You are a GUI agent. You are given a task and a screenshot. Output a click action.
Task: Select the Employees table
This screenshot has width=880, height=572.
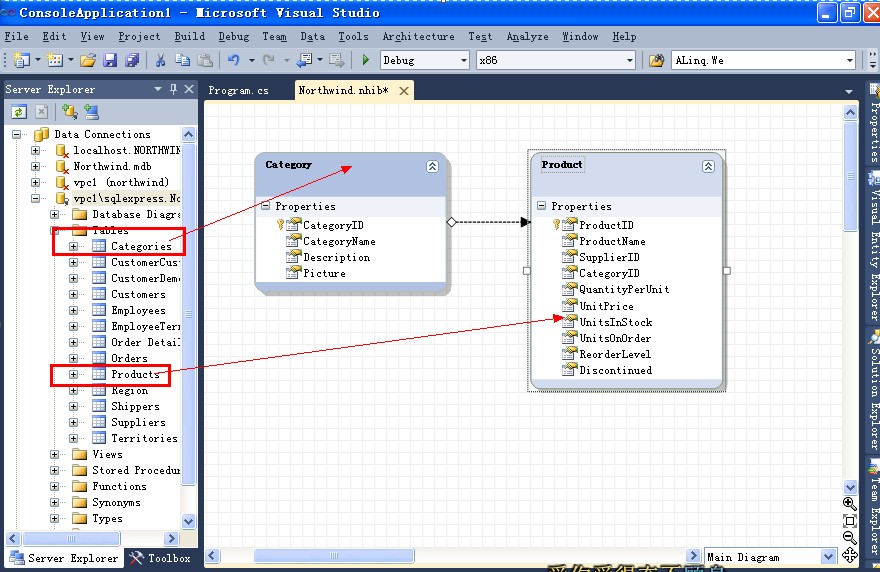[138, 310]
